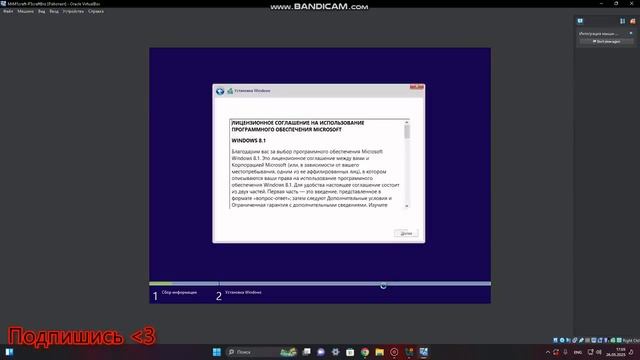Click the VirtualBox hard disk status icon
Image resolution: width=640 pixels, height=360 pixels.
(x=555, y=340)
